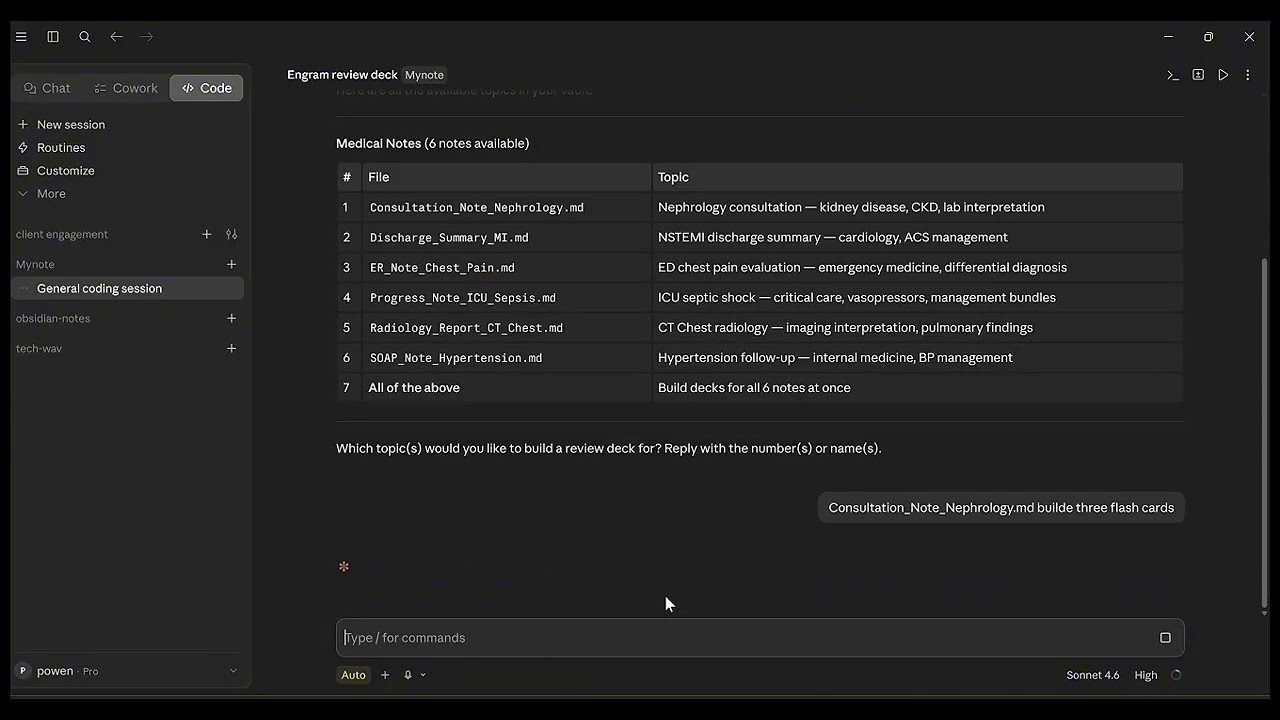Add new session under obsidian-notes
This screenshot has width=1280, height=720.
point(231,318)
